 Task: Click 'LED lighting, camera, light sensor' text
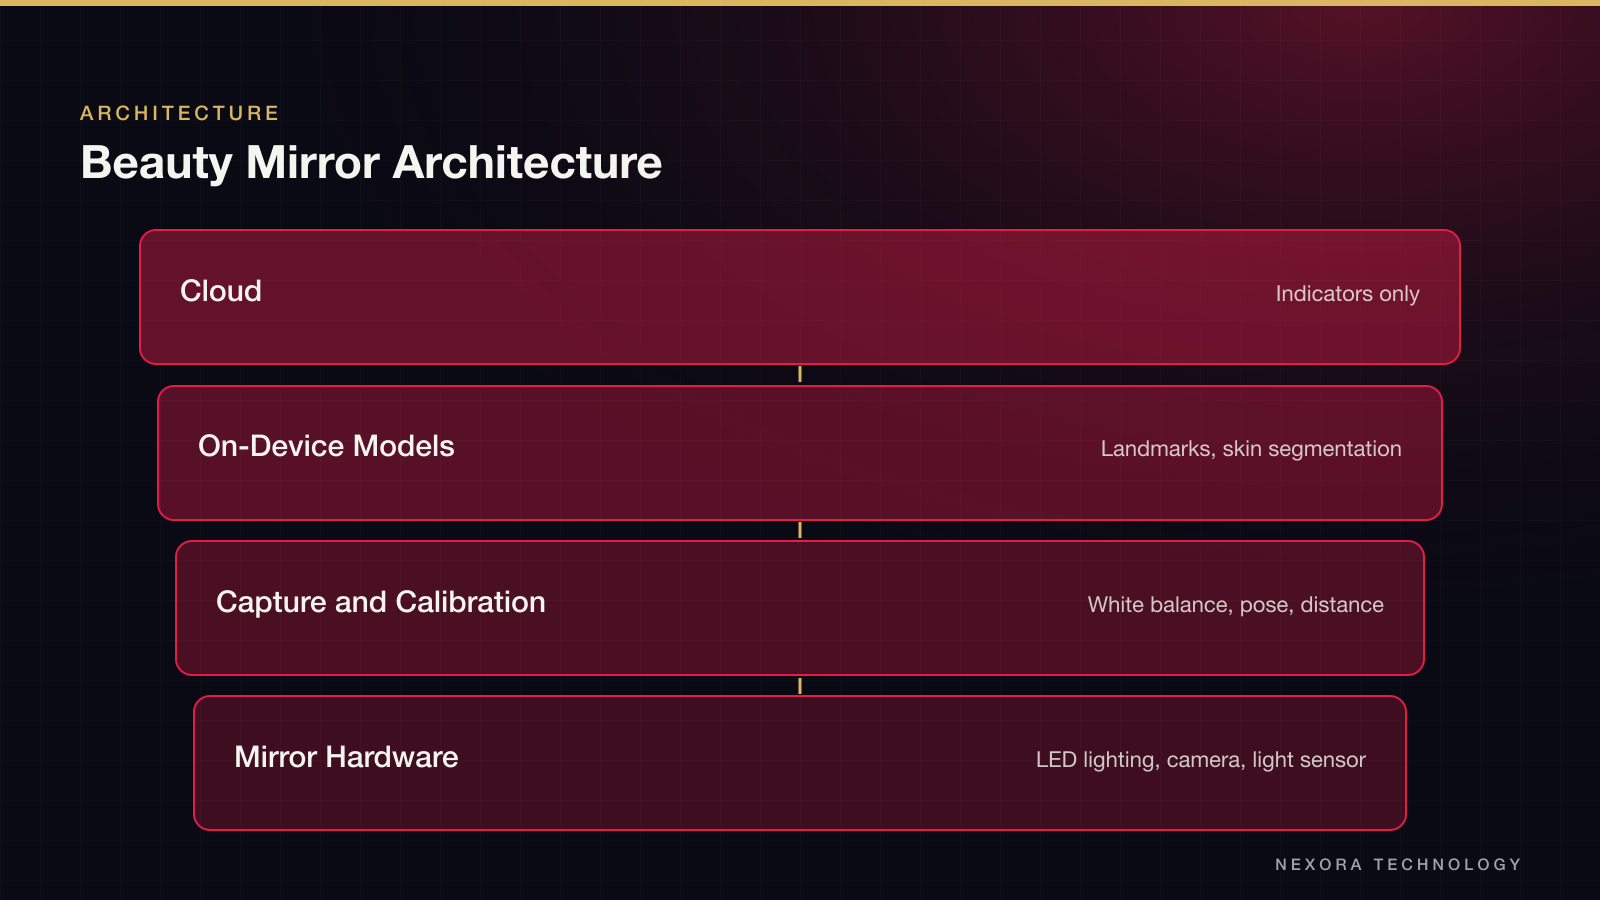coord(1201,760)
